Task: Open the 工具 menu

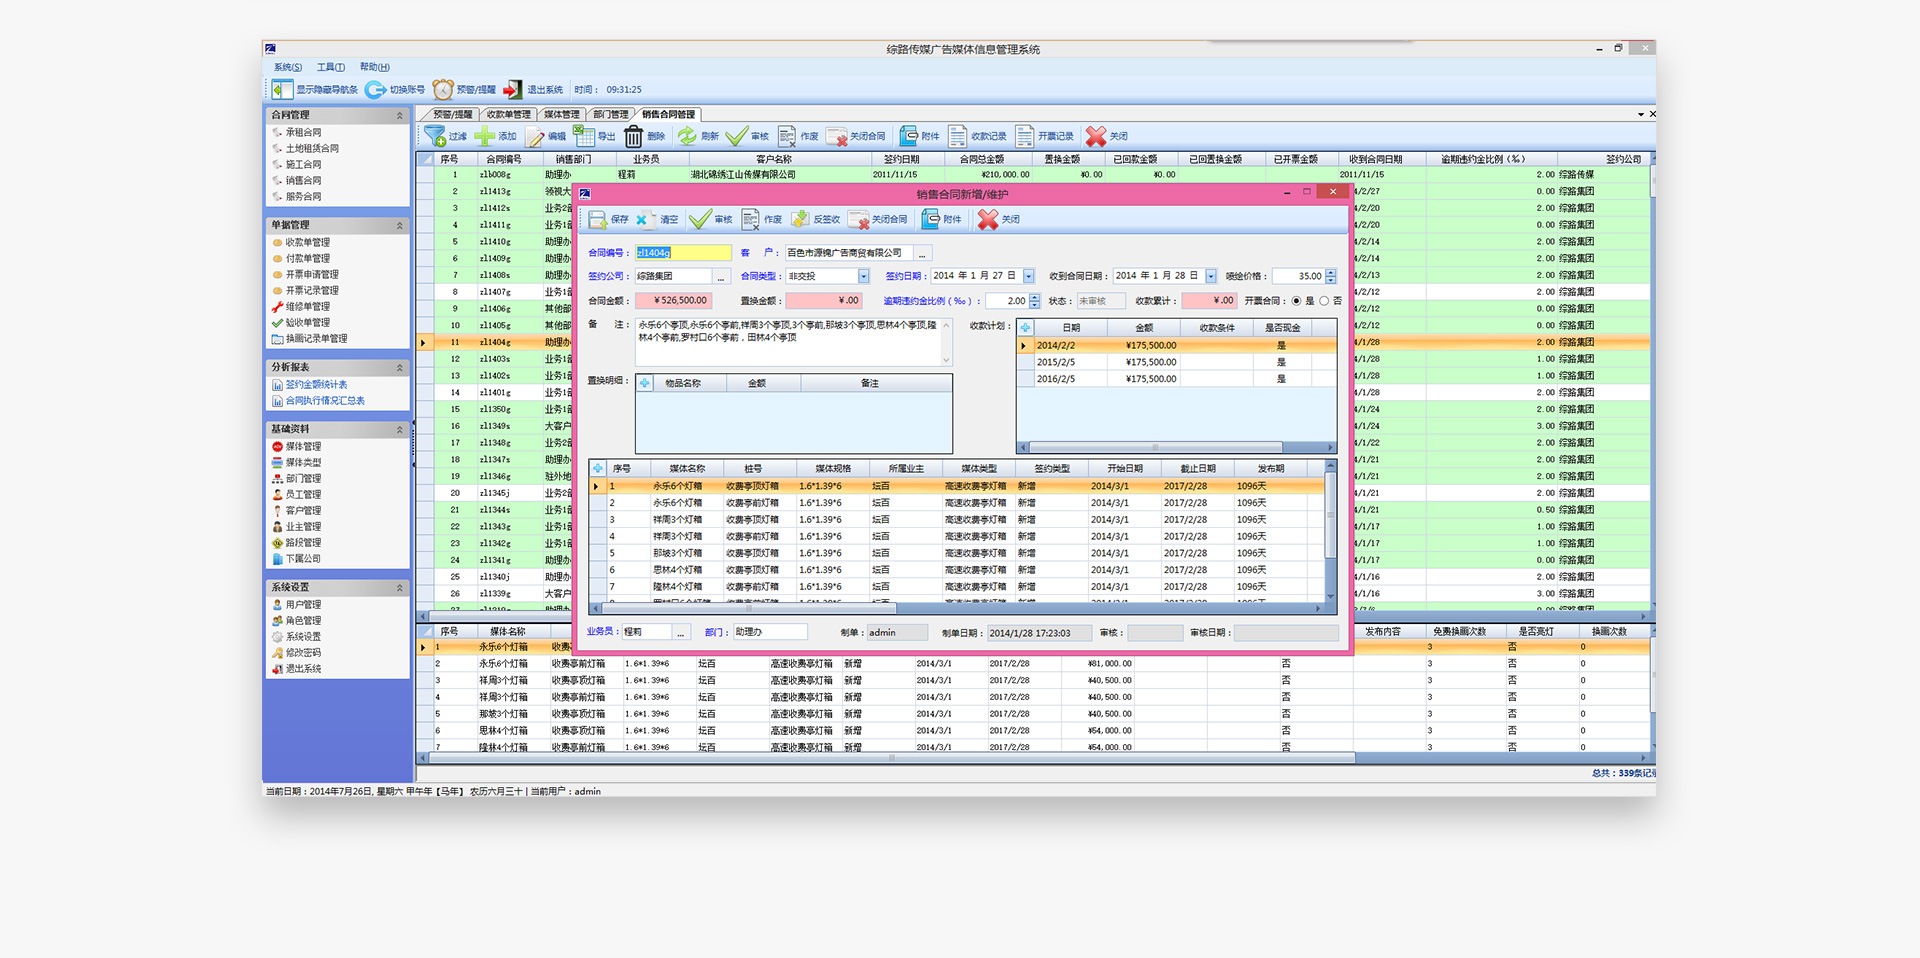Action: pos(330,68)
